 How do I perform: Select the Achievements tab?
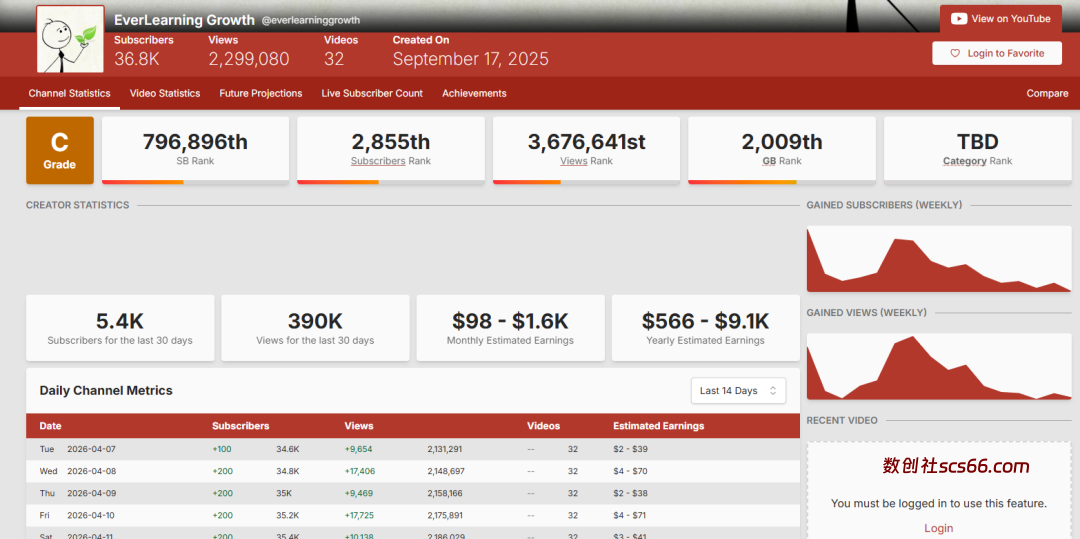[474, 93]
